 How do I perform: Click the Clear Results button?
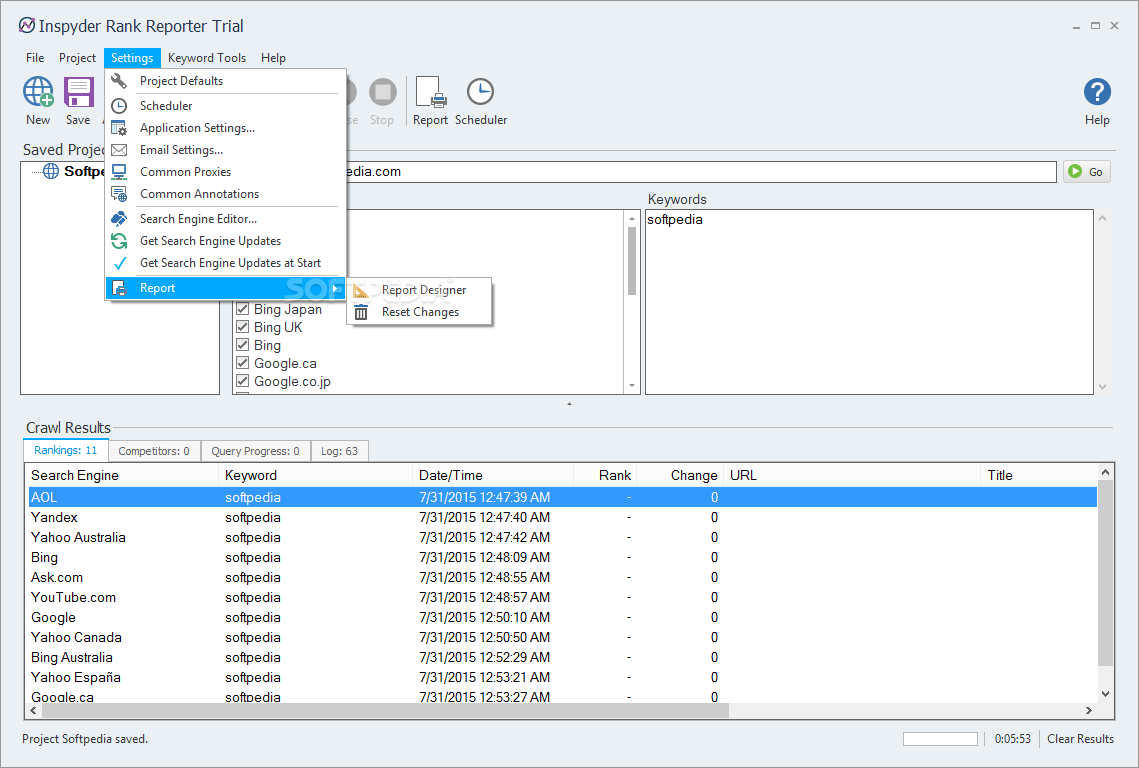pyautogui.click(x=1080, y=739)
